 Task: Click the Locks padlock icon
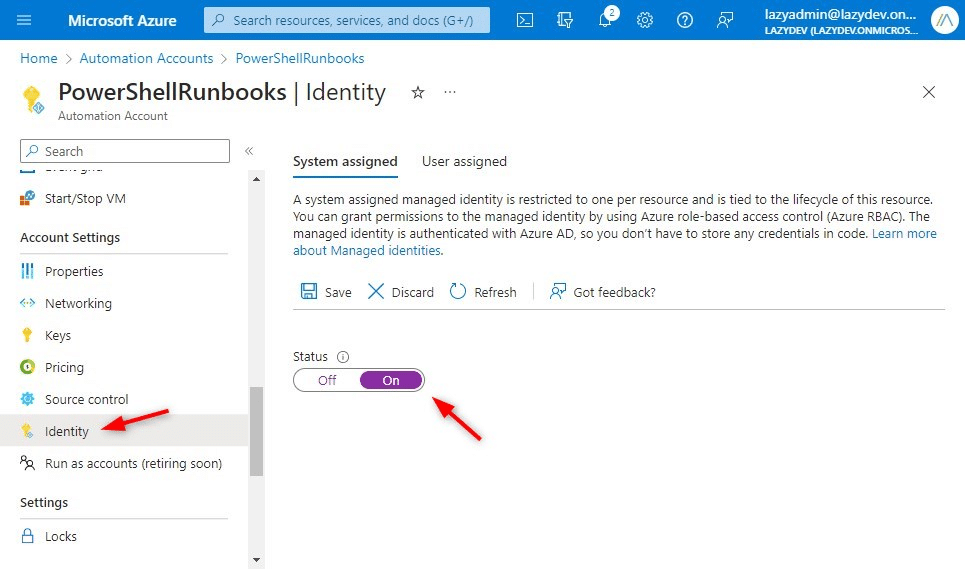click(27, 536)
